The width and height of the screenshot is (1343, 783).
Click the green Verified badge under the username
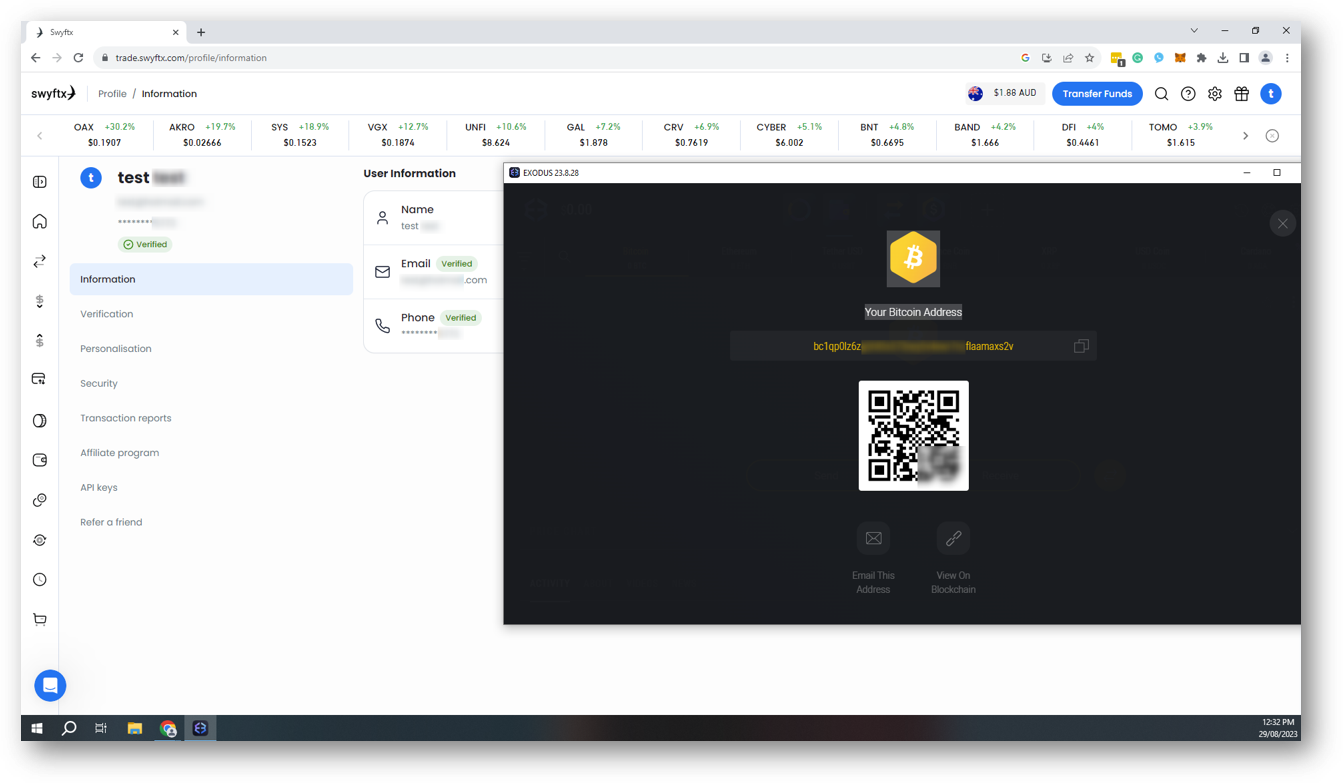point(145,244)
